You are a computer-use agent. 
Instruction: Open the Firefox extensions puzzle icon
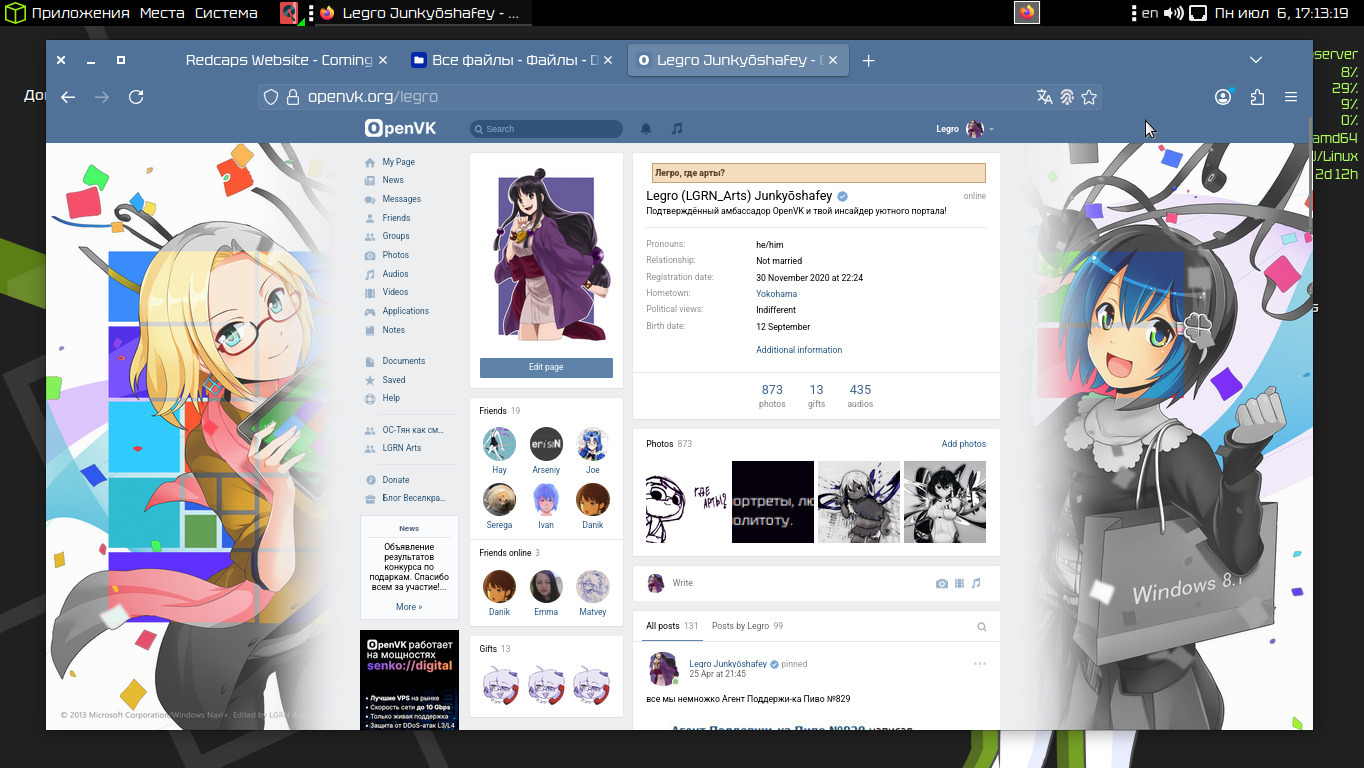(x=1257, y=97)
